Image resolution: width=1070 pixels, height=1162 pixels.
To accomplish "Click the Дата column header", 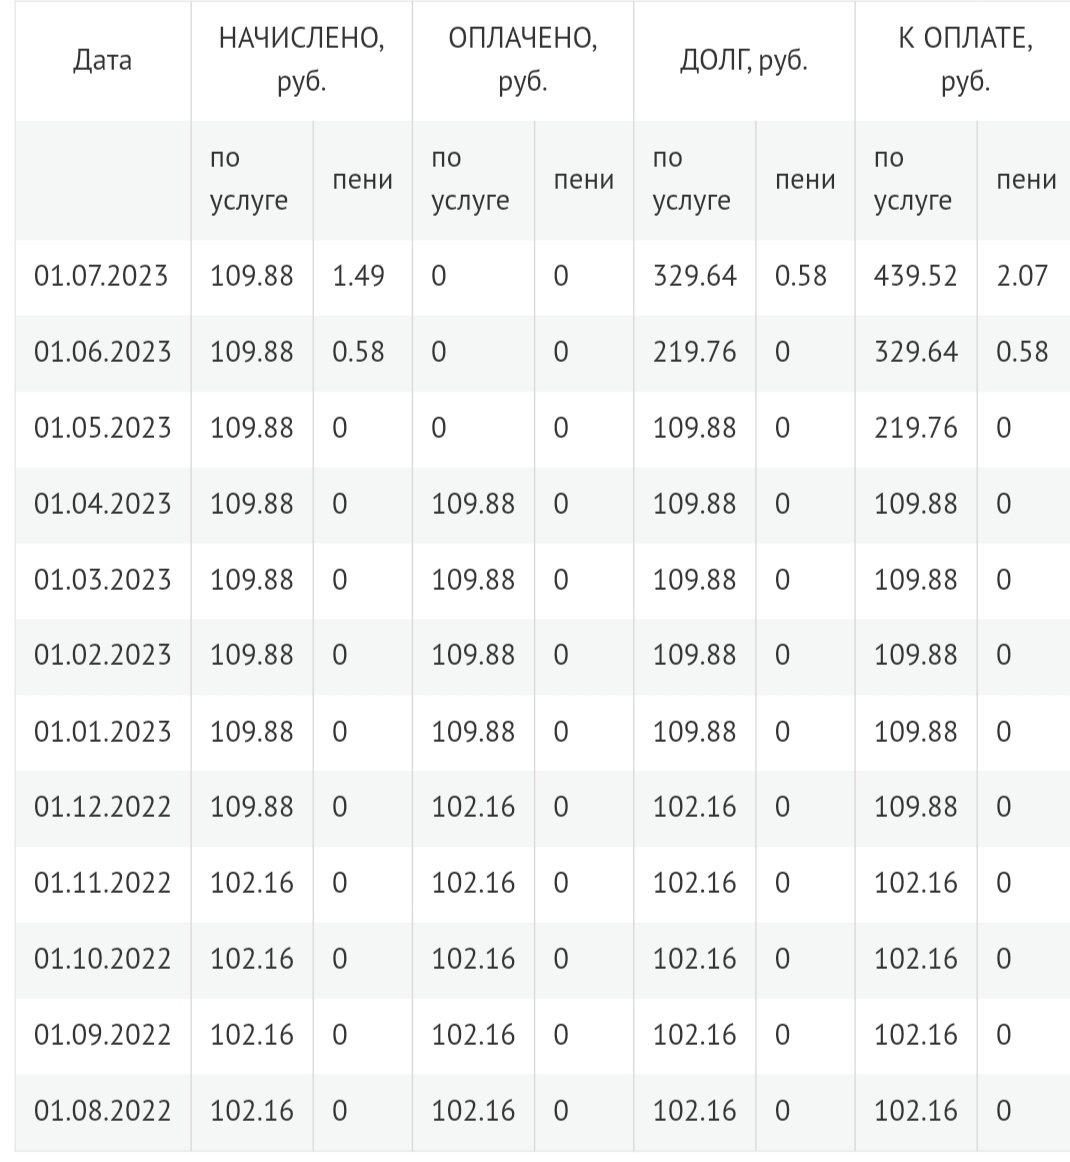I will [x=102, y=60].
